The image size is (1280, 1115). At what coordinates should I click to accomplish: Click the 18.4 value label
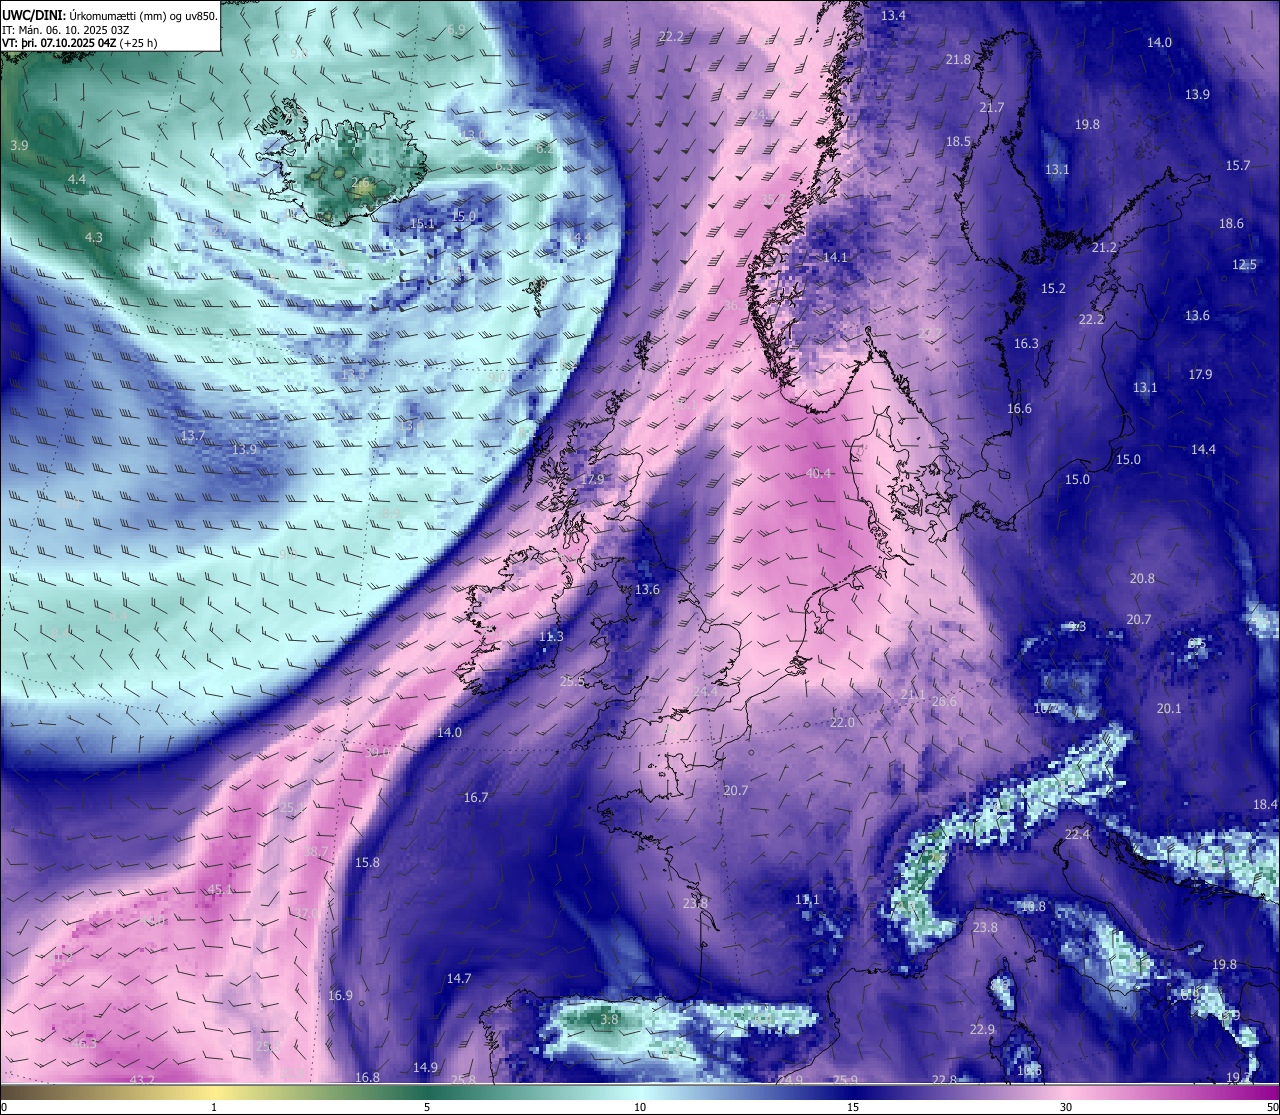coord(1265,804)
